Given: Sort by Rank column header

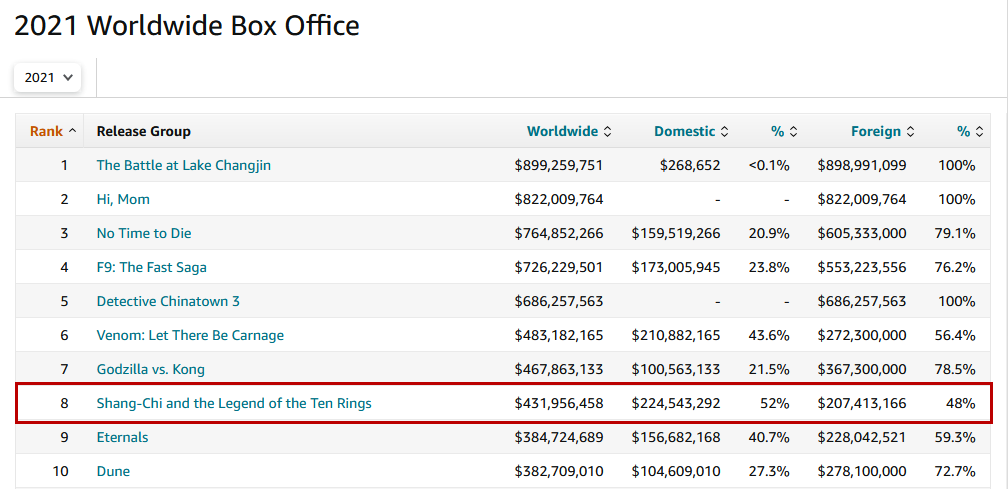Looking at the screenshot, I should (52, 131).
